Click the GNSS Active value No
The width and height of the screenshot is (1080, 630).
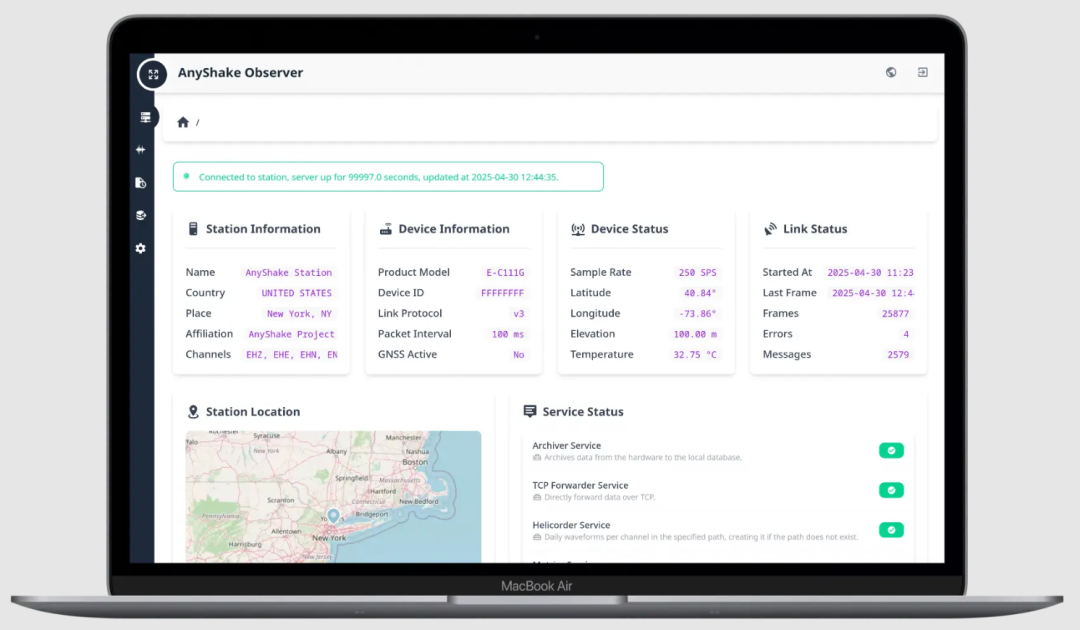pyautogui.click(x=519, y=355)
